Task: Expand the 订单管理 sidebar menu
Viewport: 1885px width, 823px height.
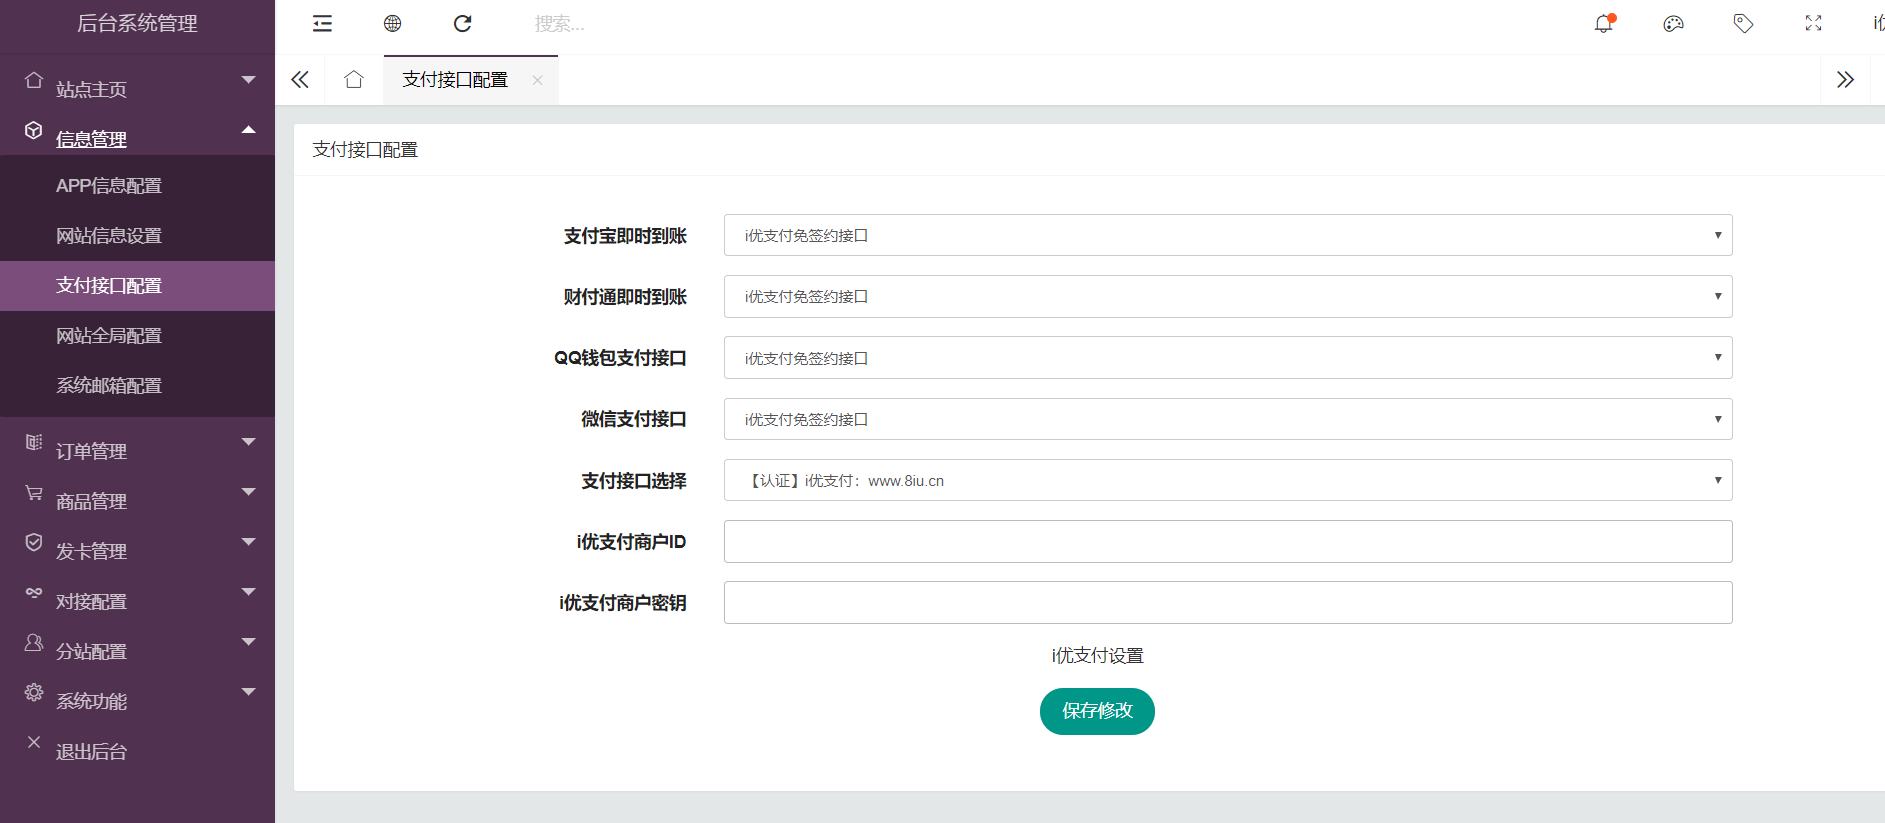Action: pos(137,451)
